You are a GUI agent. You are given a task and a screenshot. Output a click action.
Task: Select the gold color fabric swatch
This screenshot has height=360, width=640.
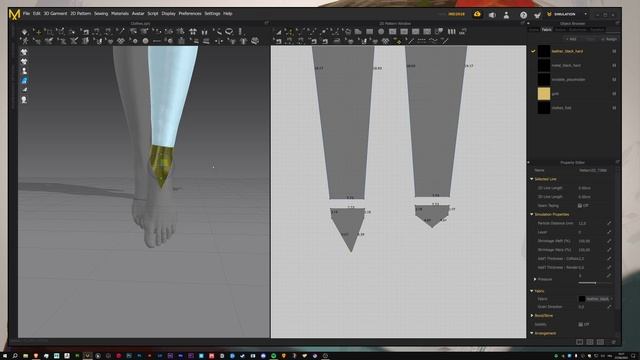544,94
